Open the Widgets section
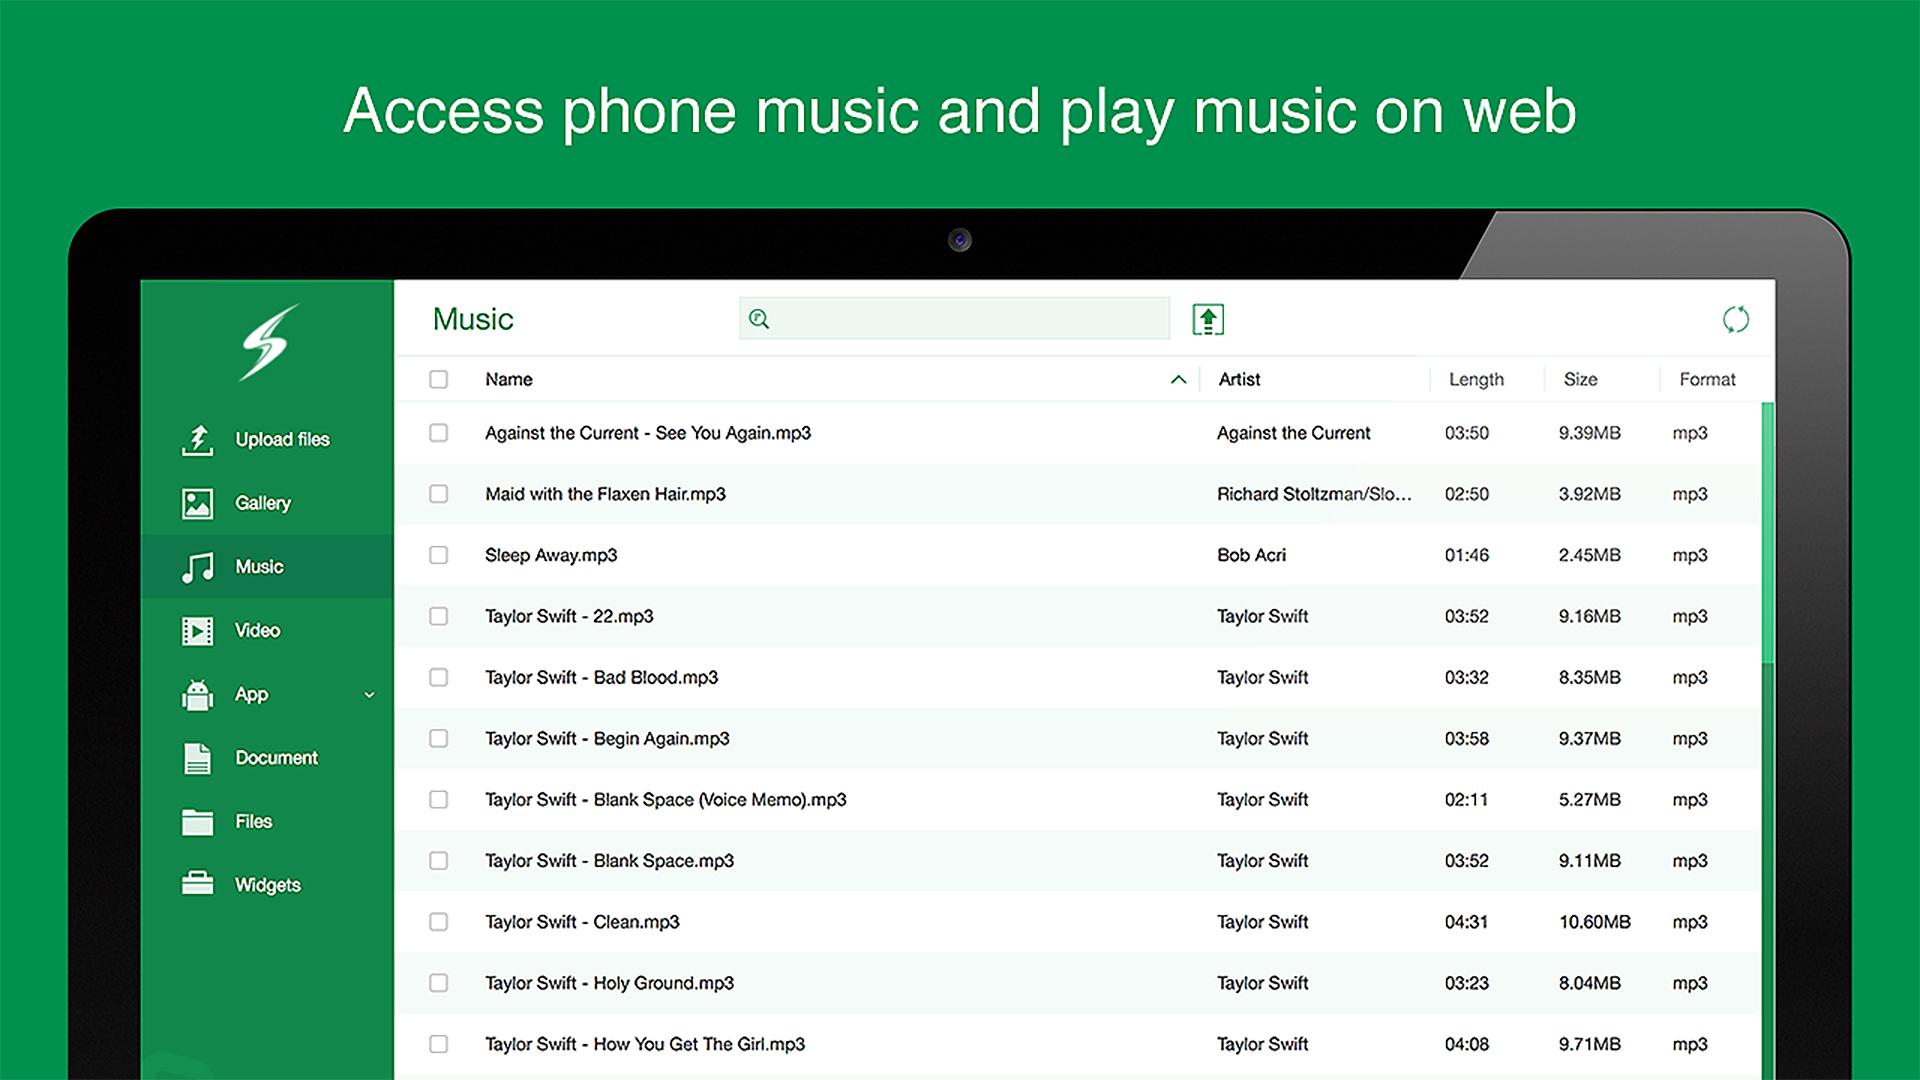This screenshot has width=1920, height=1080. coord(268,885)
